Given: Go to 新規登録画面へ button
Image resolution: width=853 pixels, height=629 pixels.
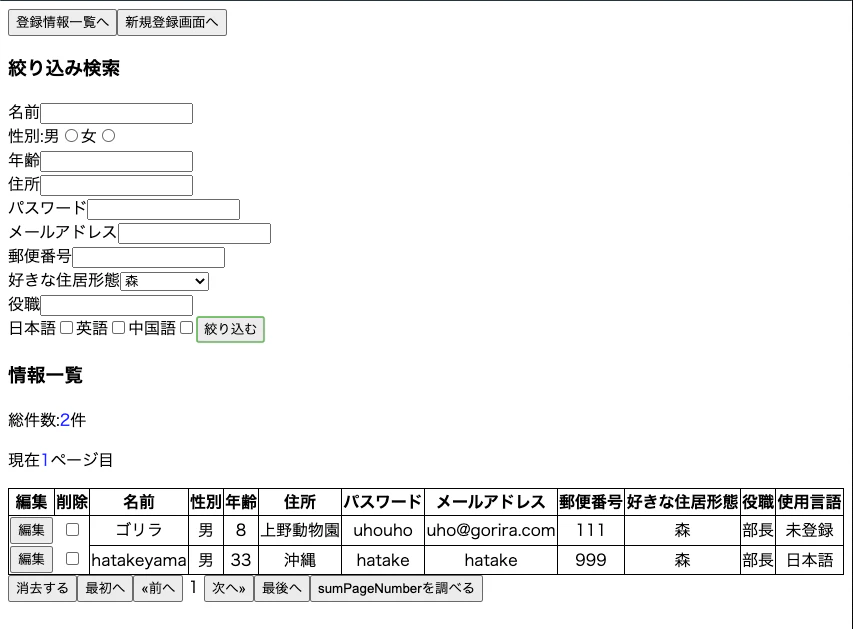Looking at the screenshot, I should tap(172, 22).
